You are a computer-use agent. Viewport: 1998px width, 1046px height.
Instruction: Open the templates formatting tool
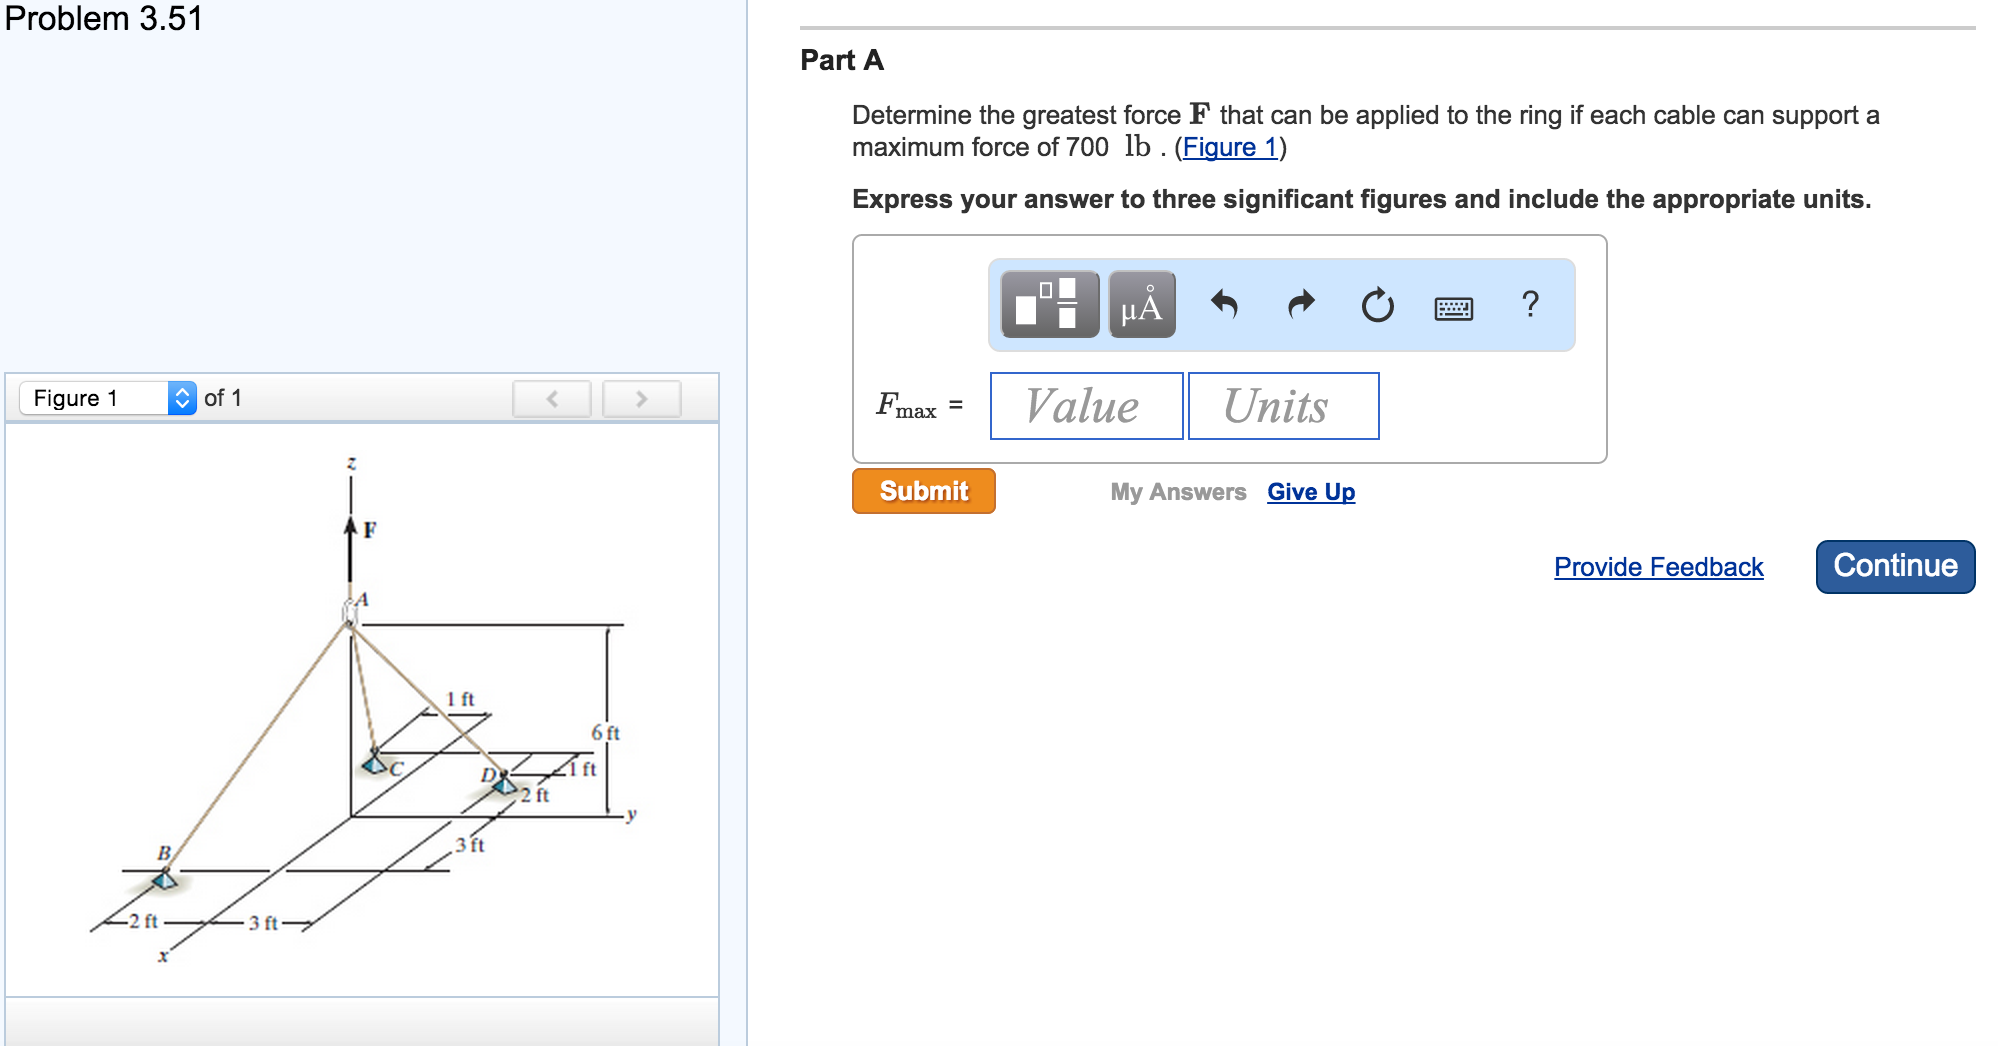pos(1049,304)
